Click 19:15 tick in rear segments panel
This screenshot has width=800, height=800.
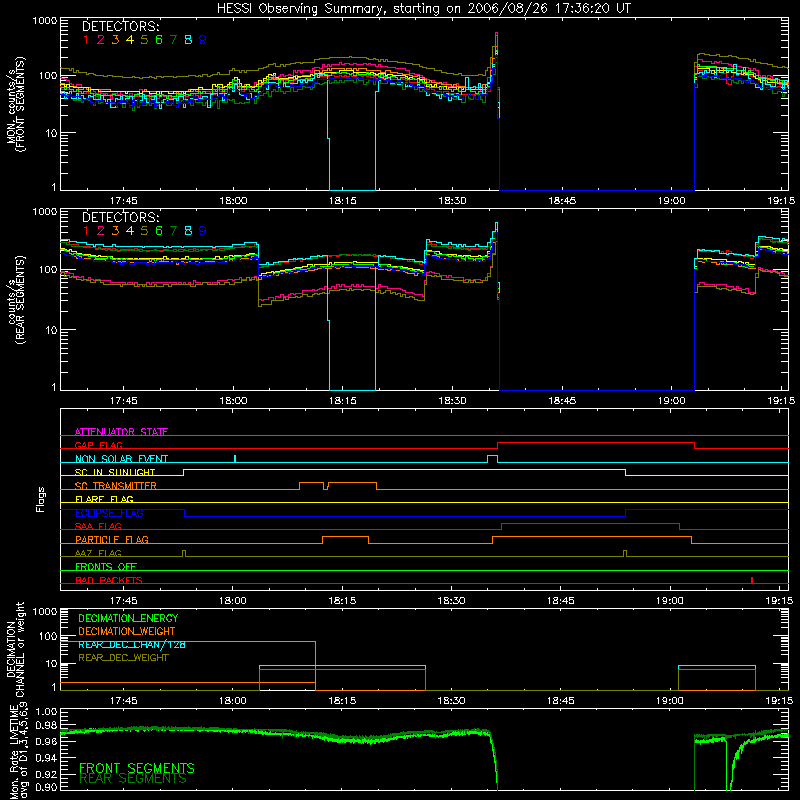click(x=781, y=401)
